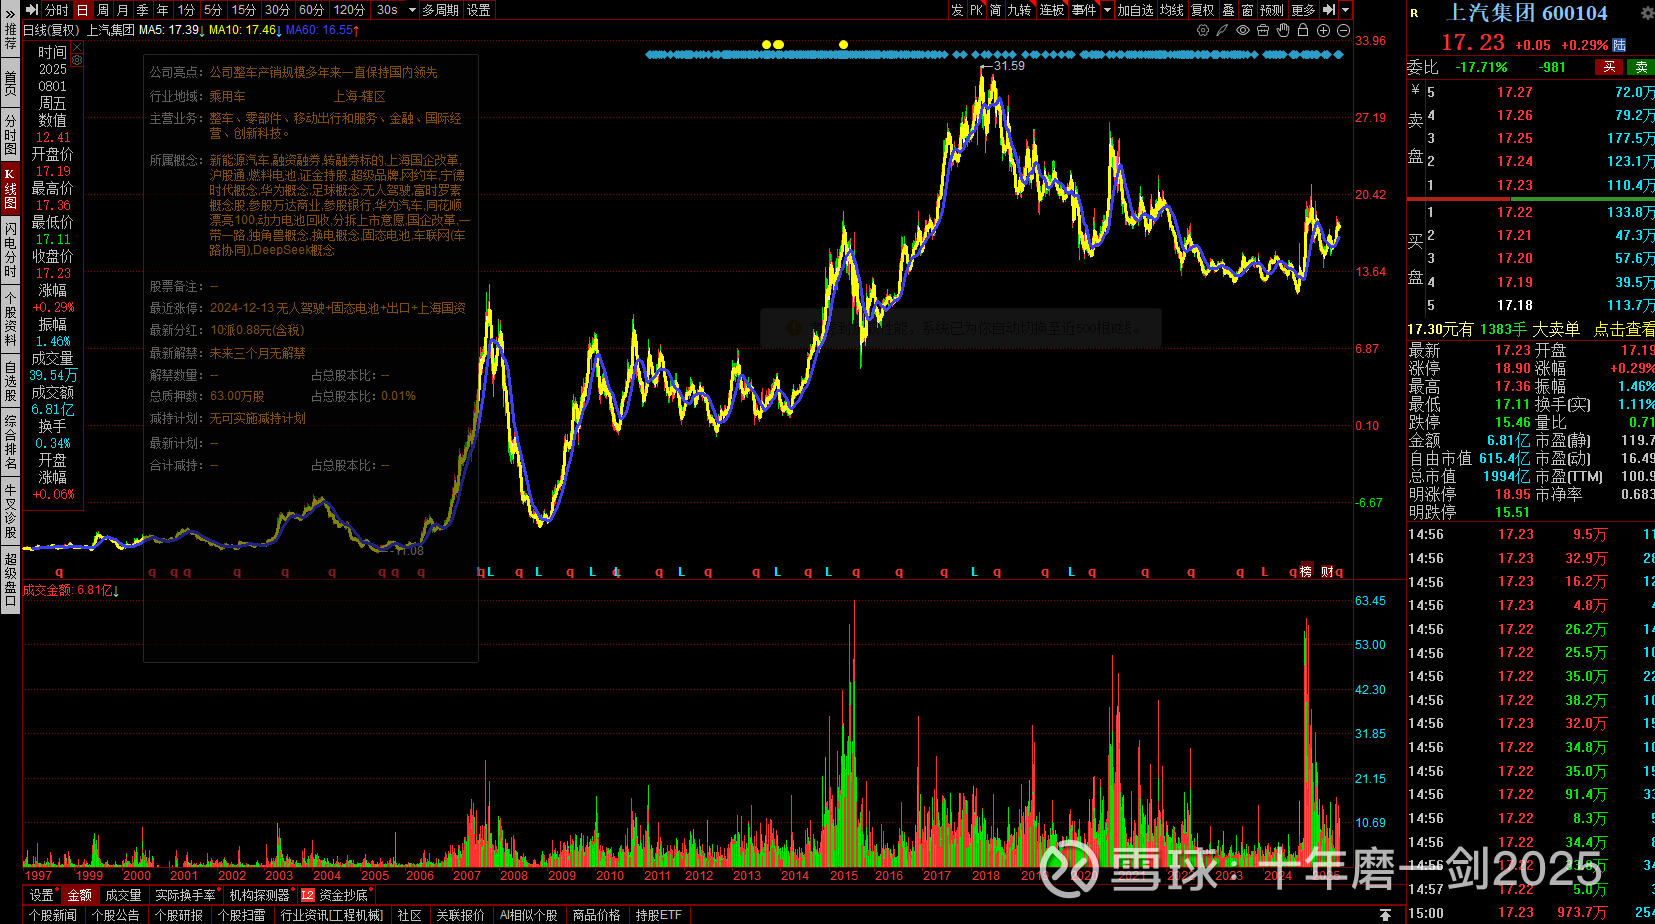Screen dimensions: 1655x924
Task: Open the 个股新闻 bottom tab
Action: tap(53, 915)
